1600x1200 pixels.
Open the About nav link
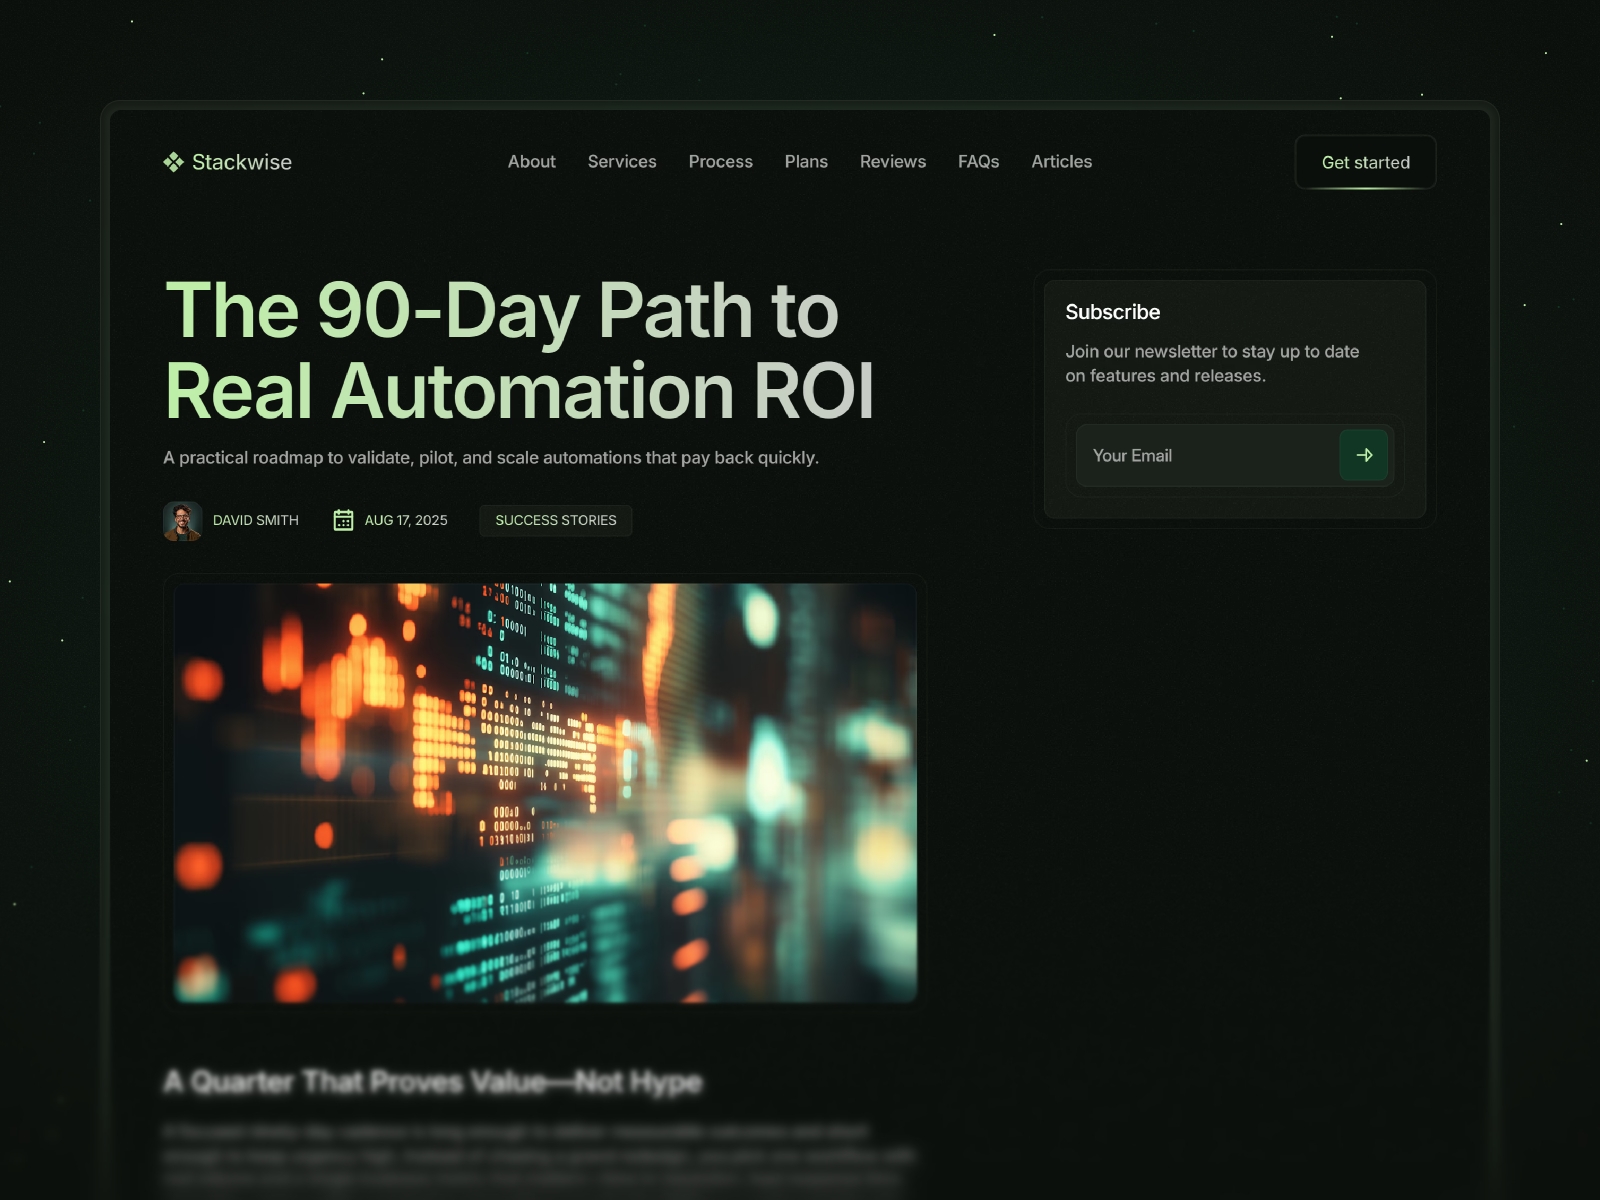(x=531, y=162)
